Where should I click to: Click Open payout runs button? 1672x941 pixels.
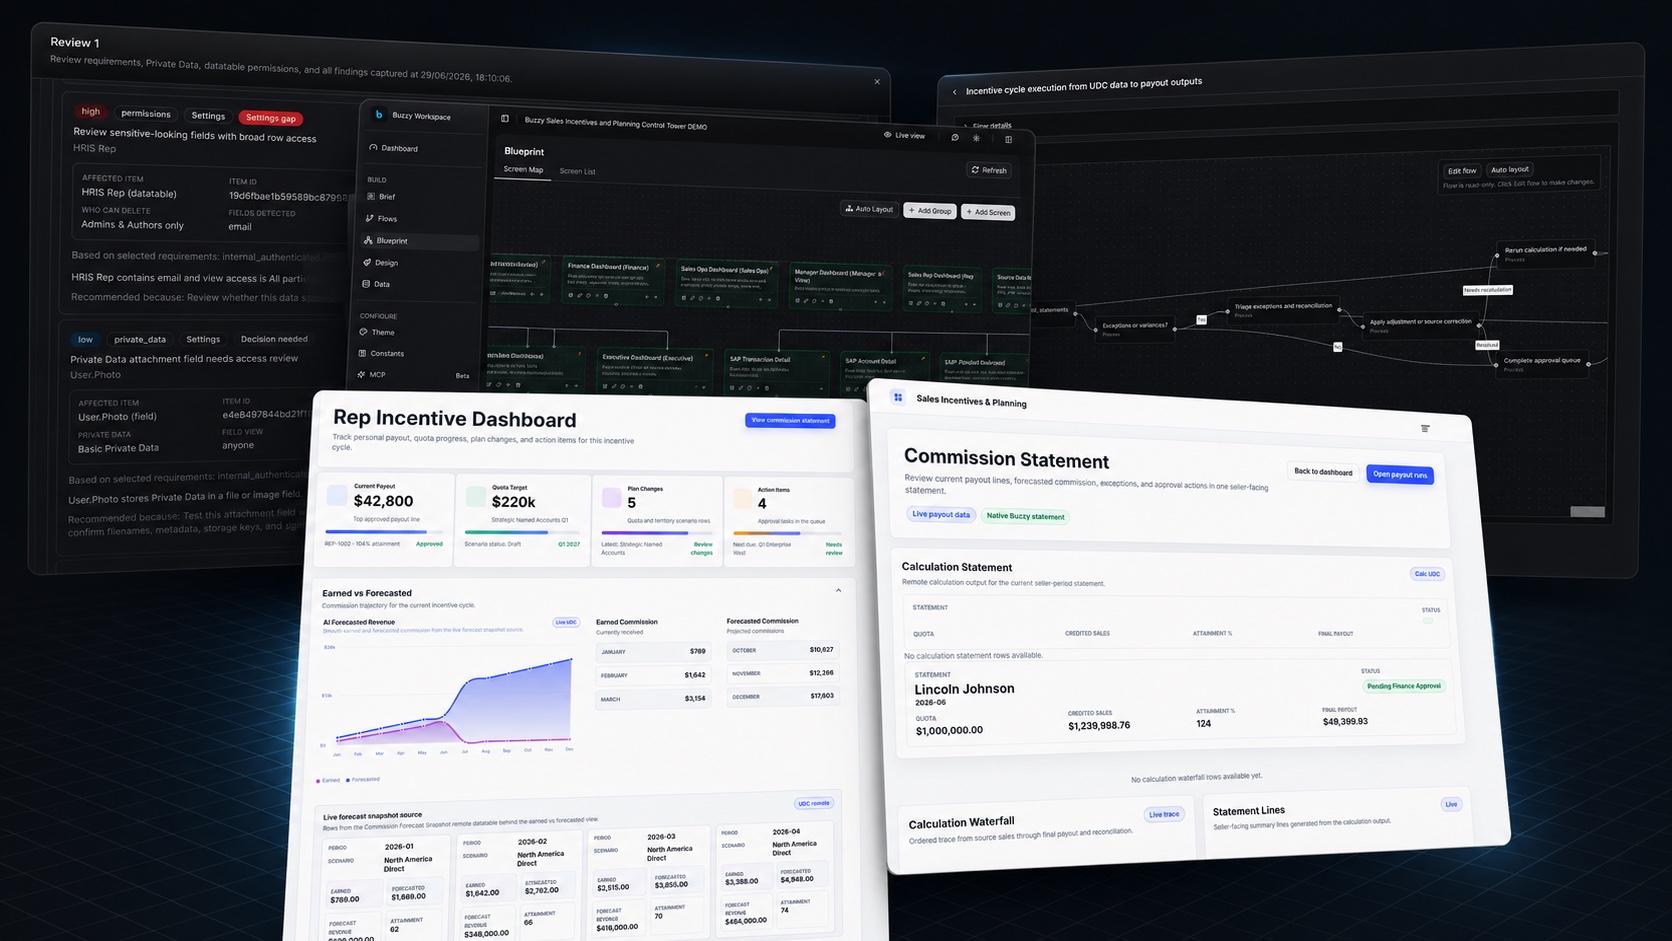tap(1400, 474)
